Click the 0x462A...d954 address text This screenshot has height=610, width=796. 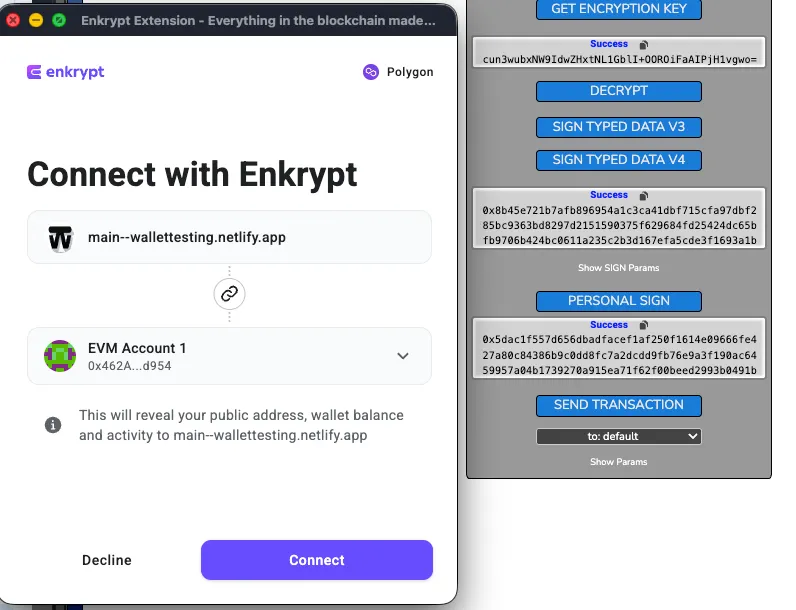click(129, 366)
